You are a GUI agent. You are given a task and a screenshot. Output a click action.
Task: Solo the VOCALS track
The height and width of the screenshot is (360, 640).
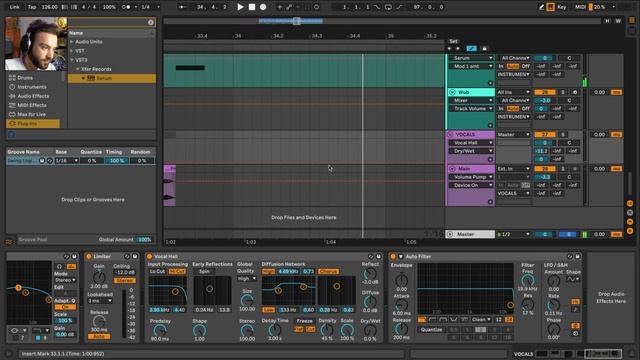click(x=563, y=134)
